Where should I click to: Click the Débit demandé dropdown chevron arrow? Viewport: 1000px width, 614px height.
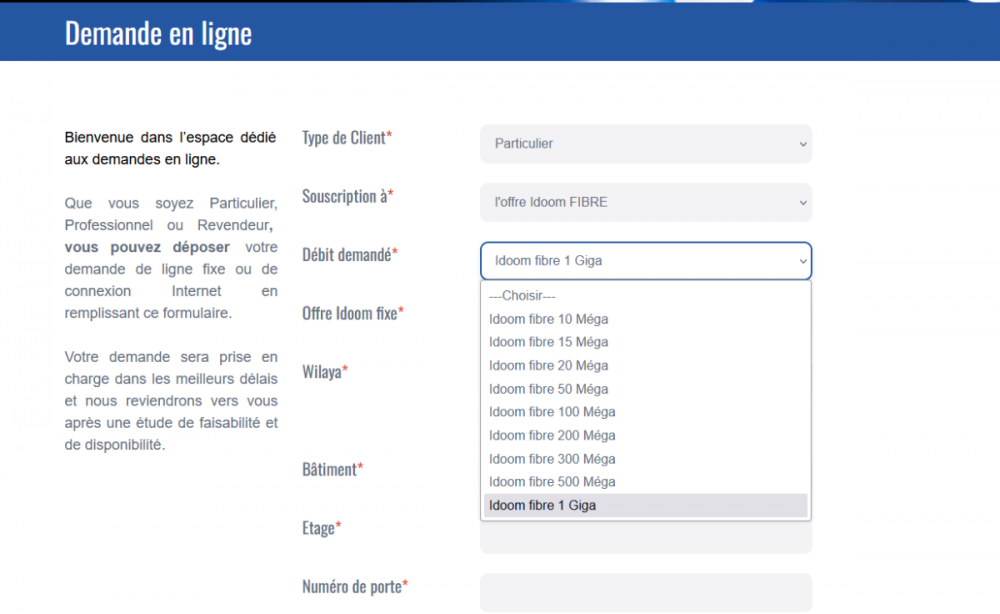tap(801, 262)
